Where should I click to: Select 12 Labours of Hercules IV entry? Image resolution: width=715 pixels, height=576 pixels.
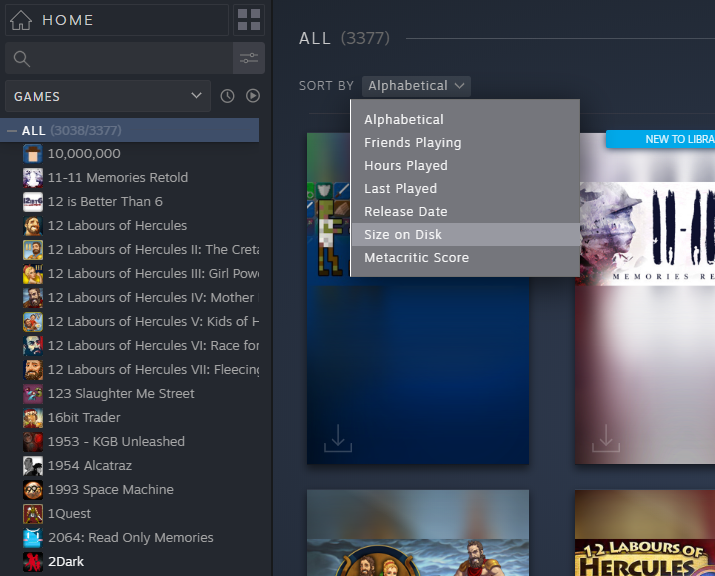(x=141, y=298)
